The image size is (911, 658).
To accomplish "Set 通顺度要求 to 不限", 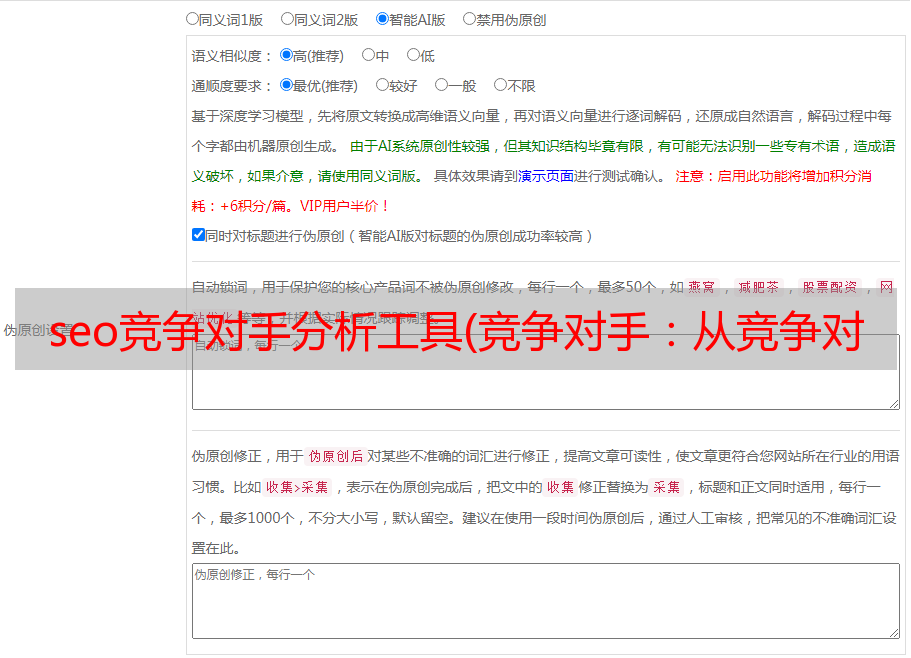I will point(500,85).
